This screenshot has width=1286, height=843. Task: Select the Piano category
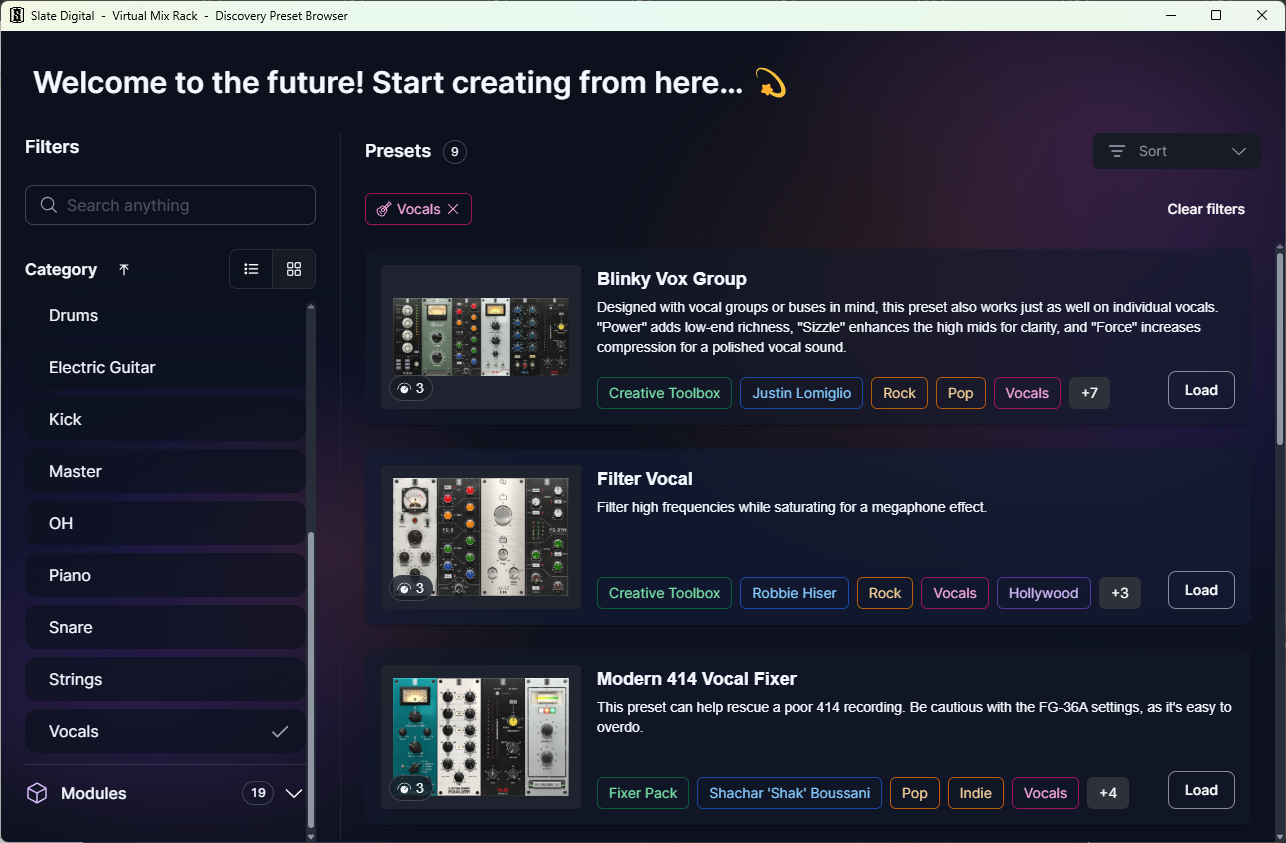click(x=165, y=575)
